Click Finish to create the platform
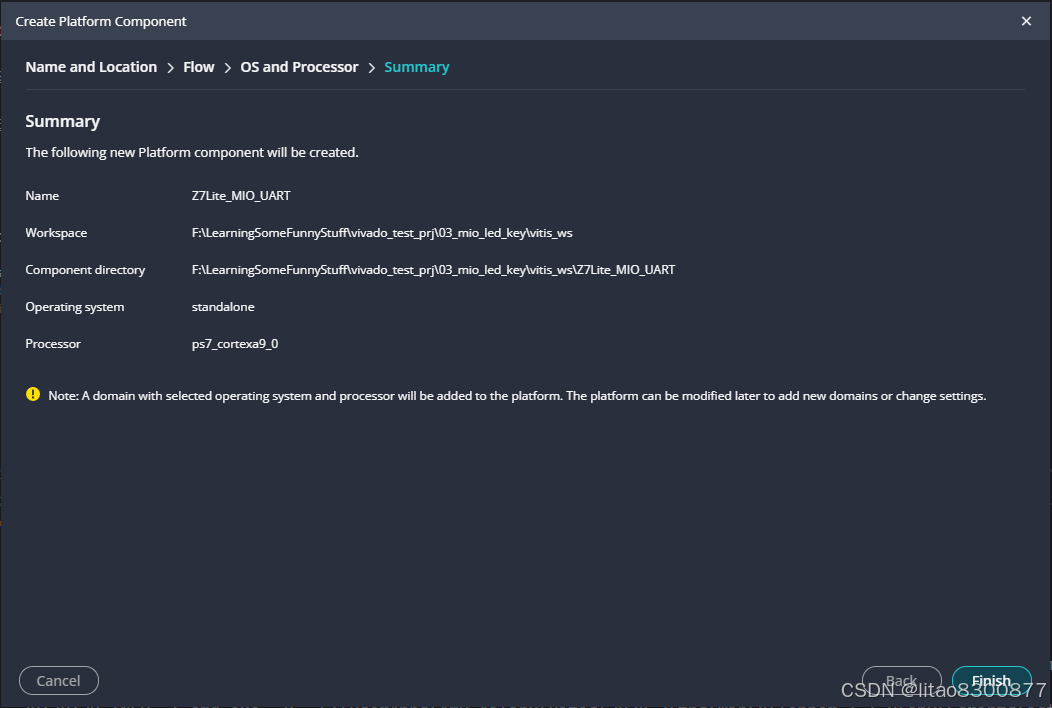 [x=992, y=680]
